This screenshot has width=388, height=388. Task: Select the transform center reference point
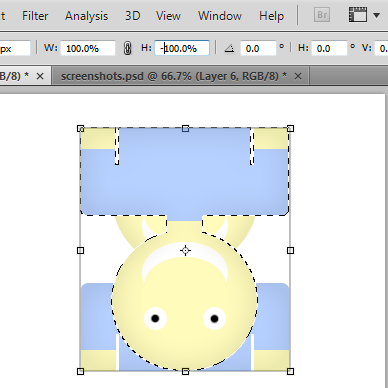(x=185, y=250)
